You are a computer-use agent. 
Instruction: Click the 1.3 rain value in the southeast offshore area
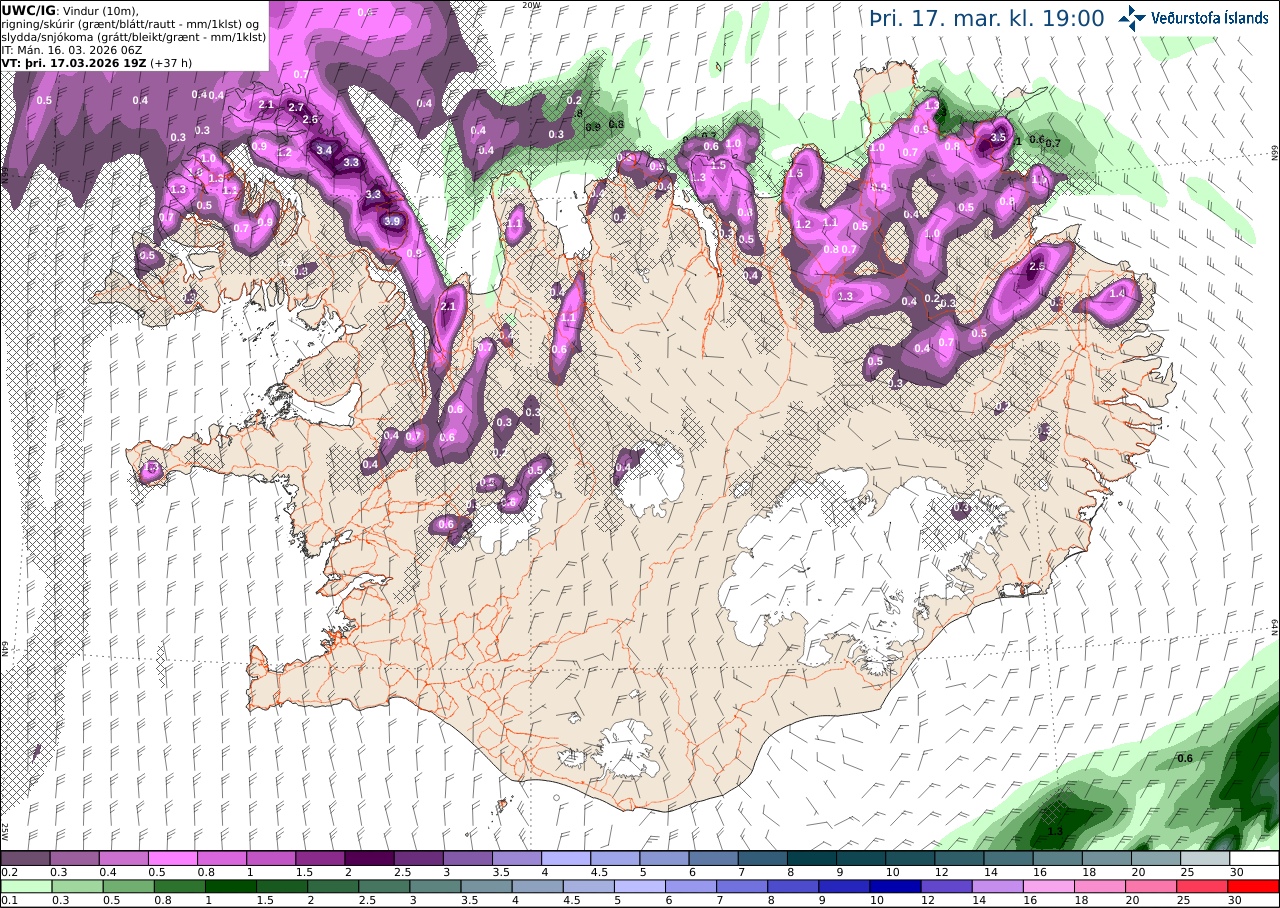pyautogui.click(x=1055, y=831)
